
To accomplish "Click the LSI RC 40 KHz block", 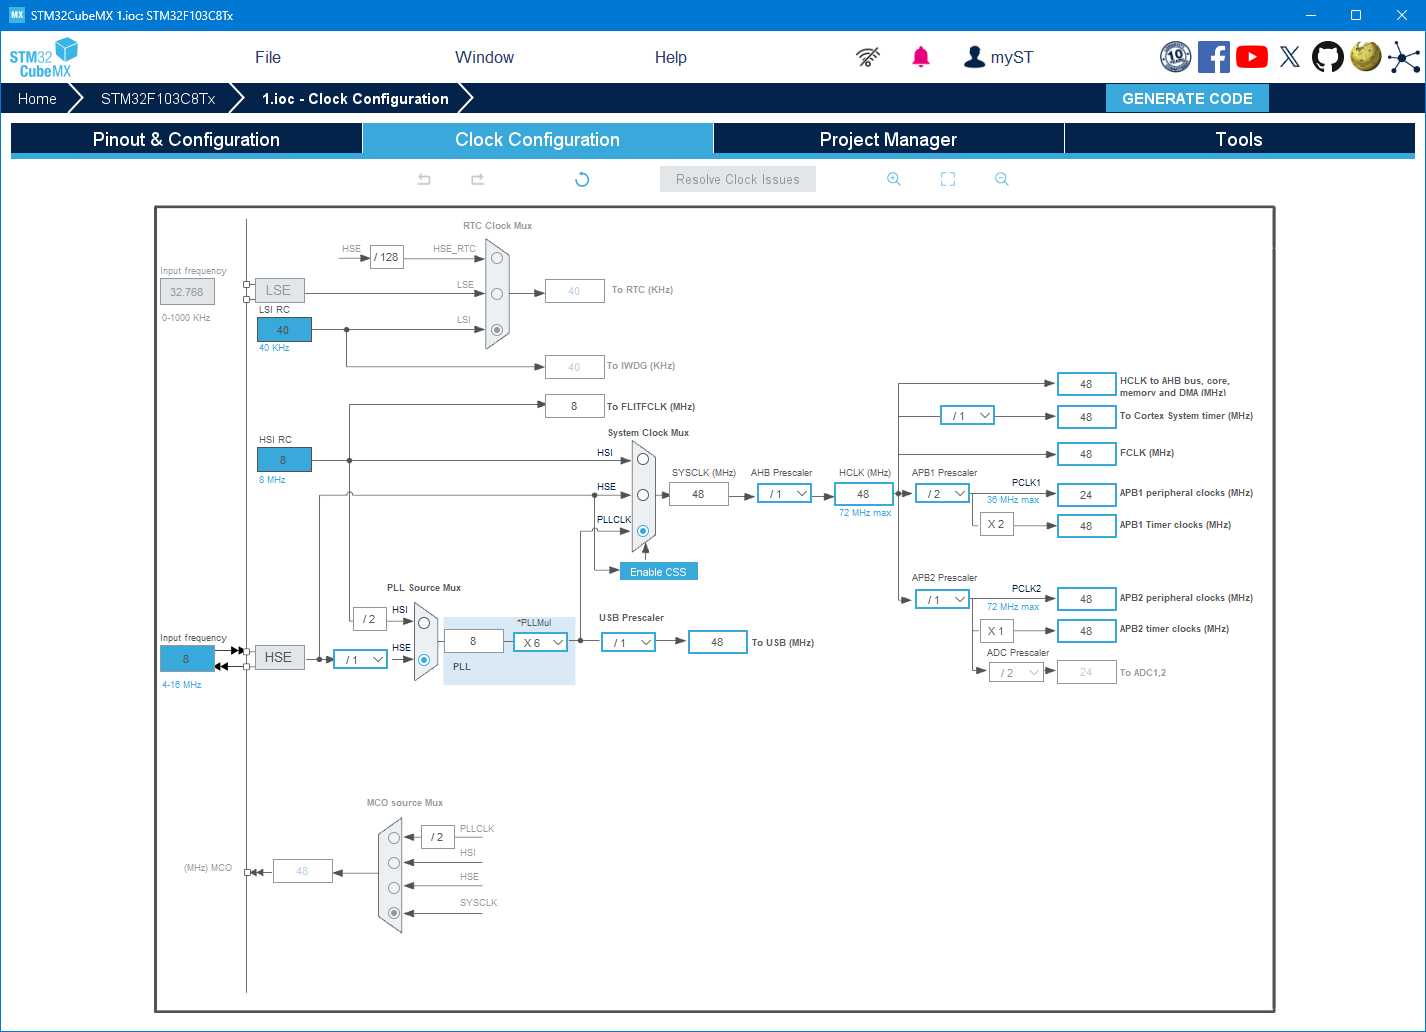I will pos(284,330).
